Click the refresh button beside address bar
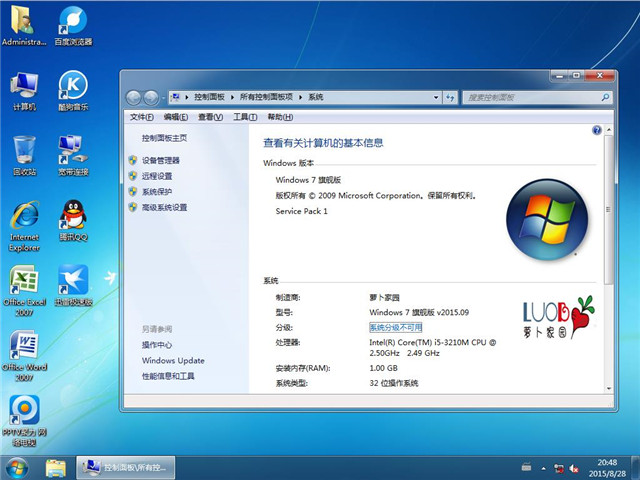 click(450, 97)
